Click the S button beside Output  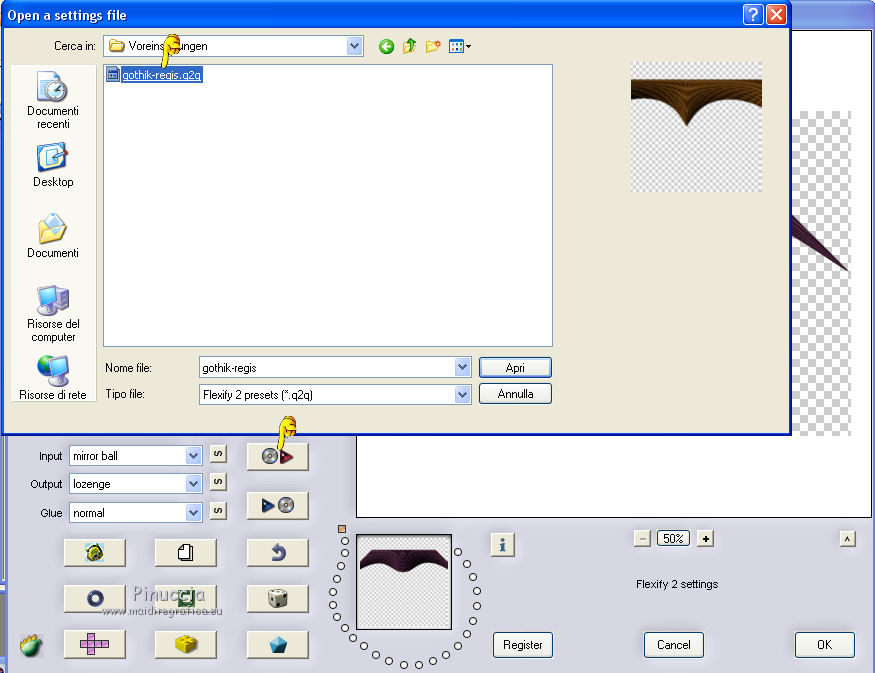click(x=218, y=482)
